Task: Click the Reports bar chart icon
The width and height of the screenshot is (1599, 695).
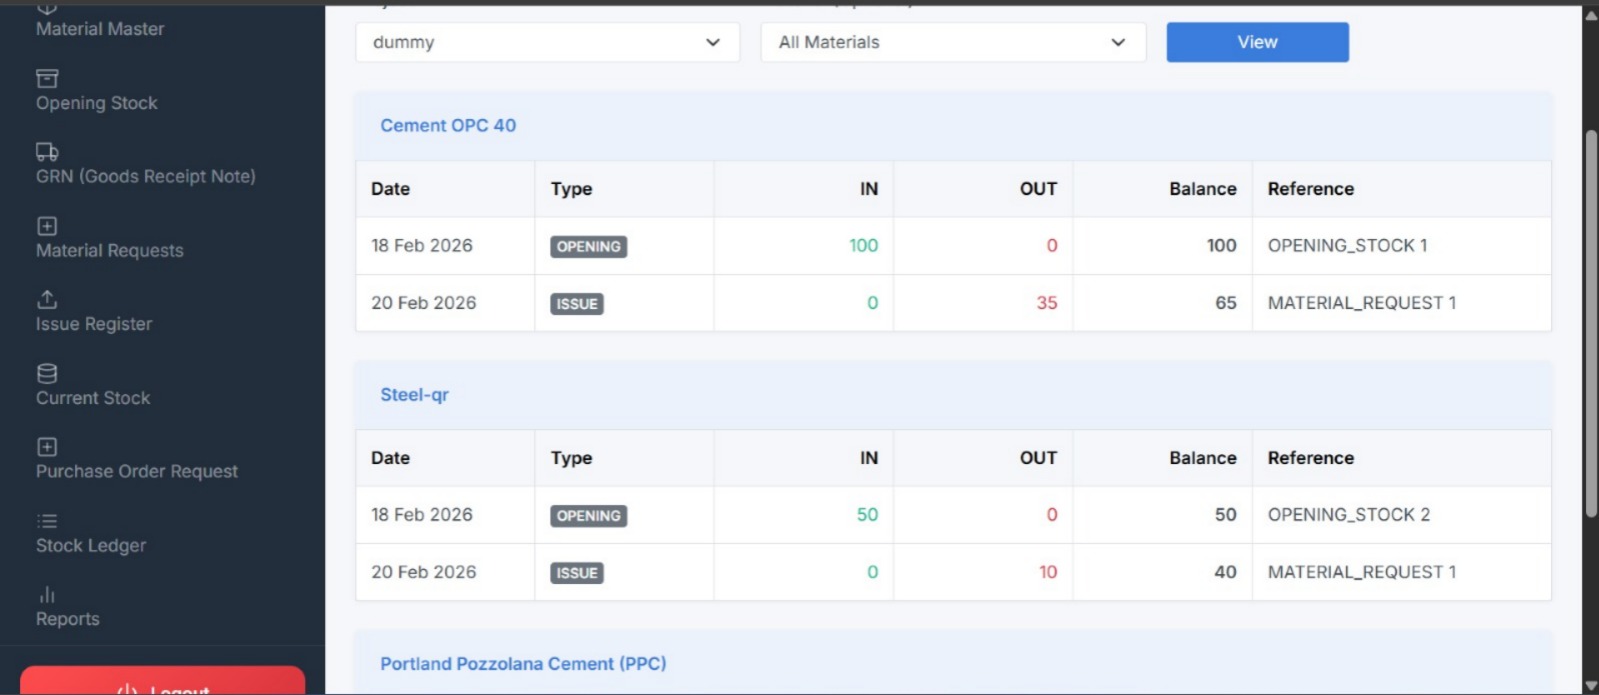Action: click(x=47, y=595)
